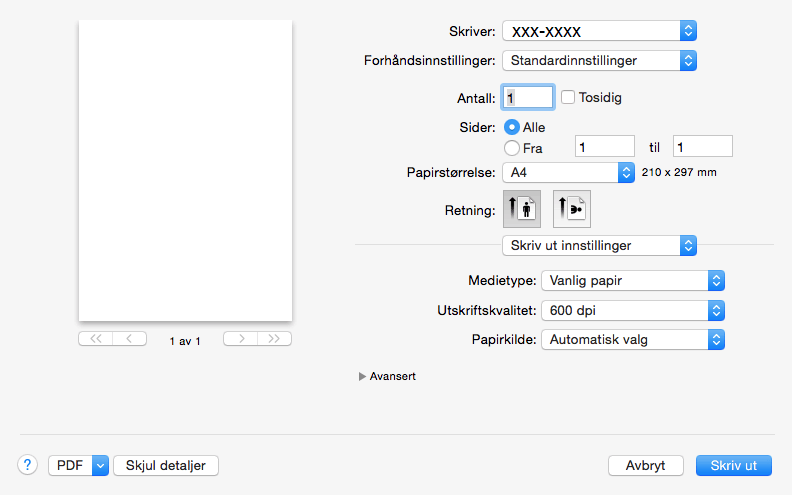Viewport: 792px width, 495px height.
Task: Jump to last preview page
Action: pyautogui.click(x=274, y=339)
